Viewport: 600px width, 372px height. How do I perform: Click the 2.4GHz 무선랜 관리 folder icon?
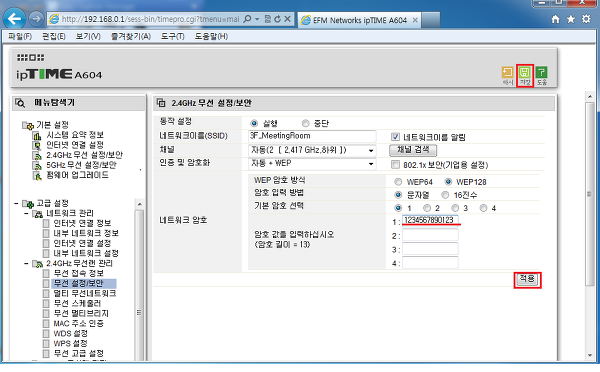38,264
